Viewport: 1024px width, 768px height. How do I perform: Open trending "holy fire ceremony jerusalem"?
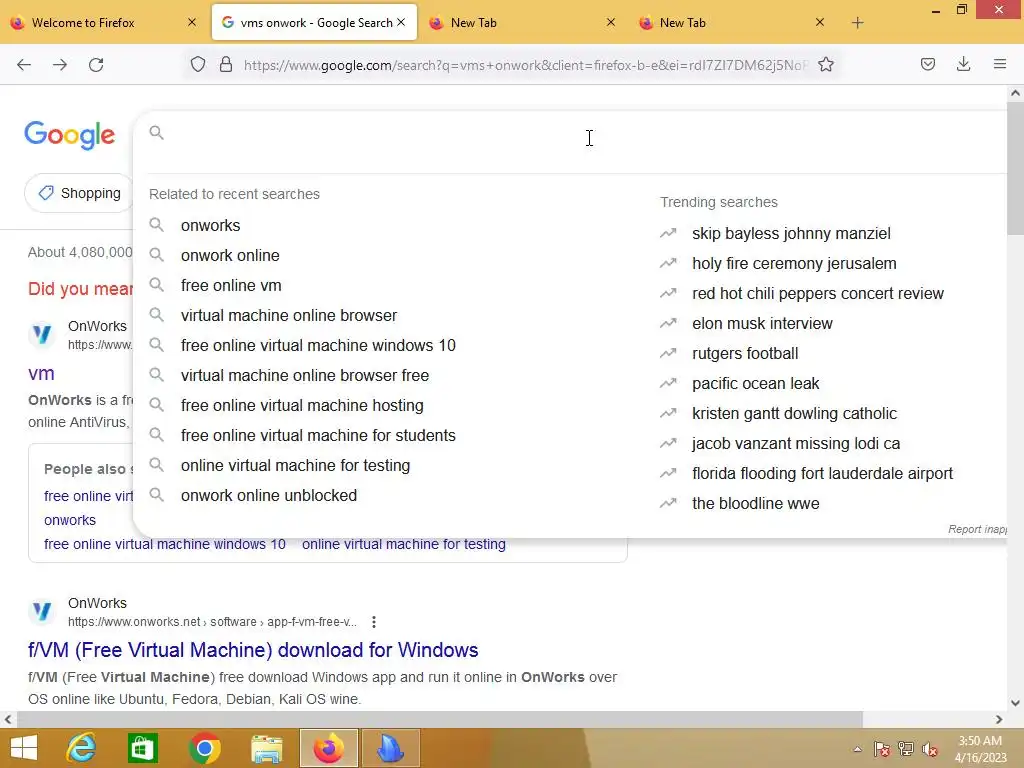point(794,263)
